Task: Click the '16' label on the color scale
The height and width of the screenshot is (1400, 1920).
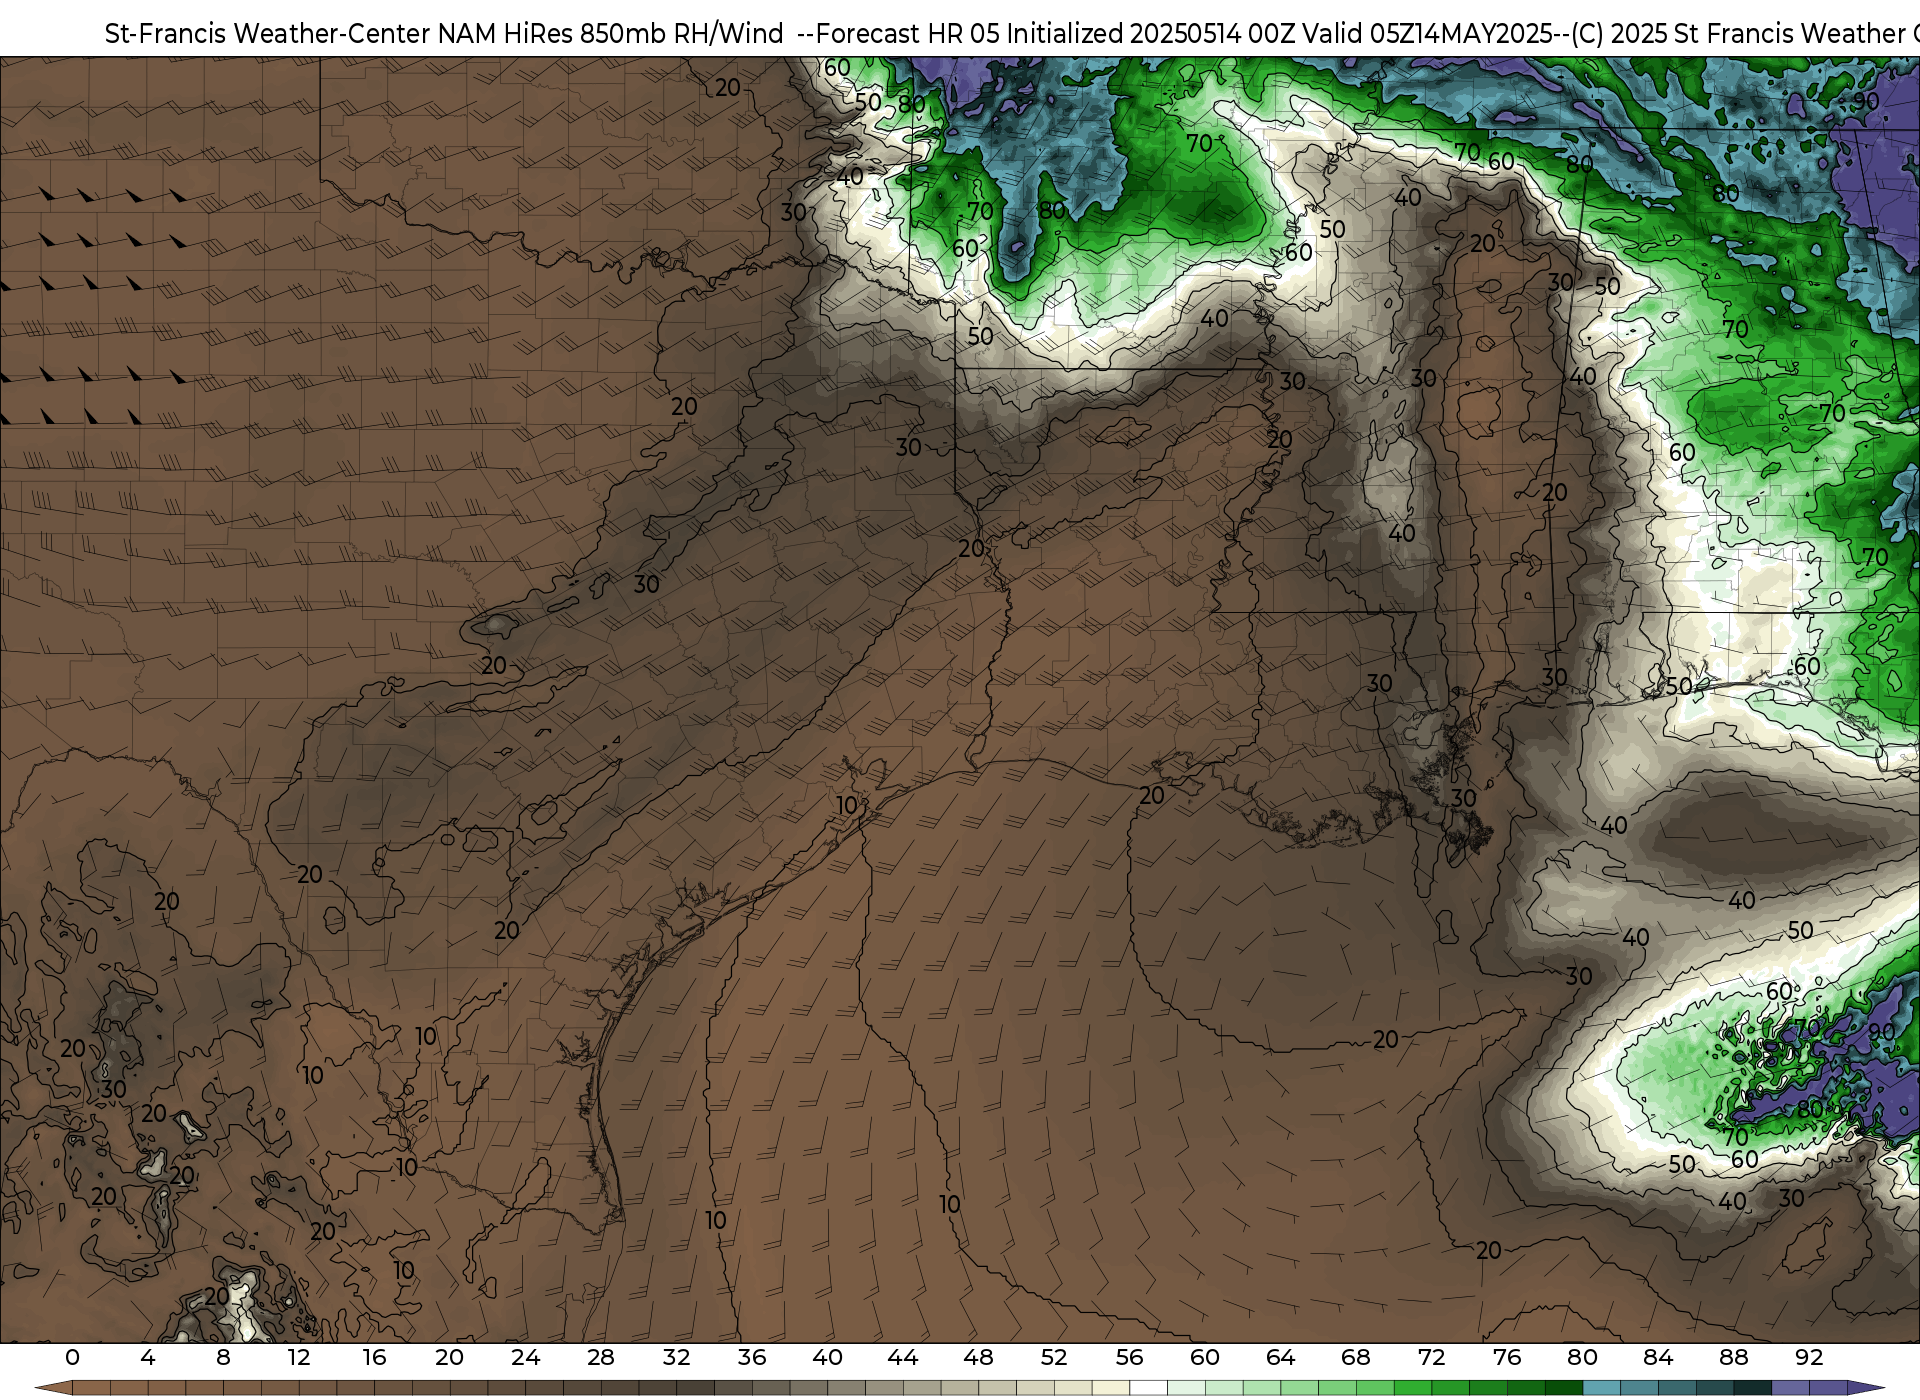Action: click(x=374, y=1357)
